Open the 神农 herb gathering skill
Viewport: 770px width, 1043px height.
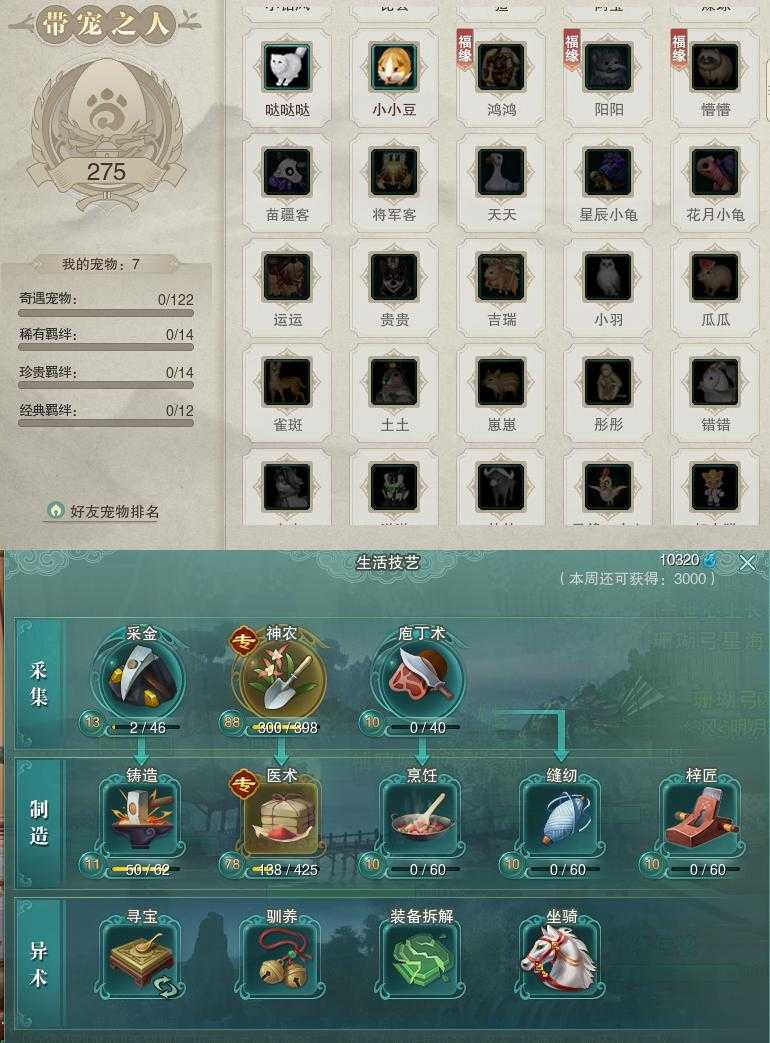coord(281,677)
